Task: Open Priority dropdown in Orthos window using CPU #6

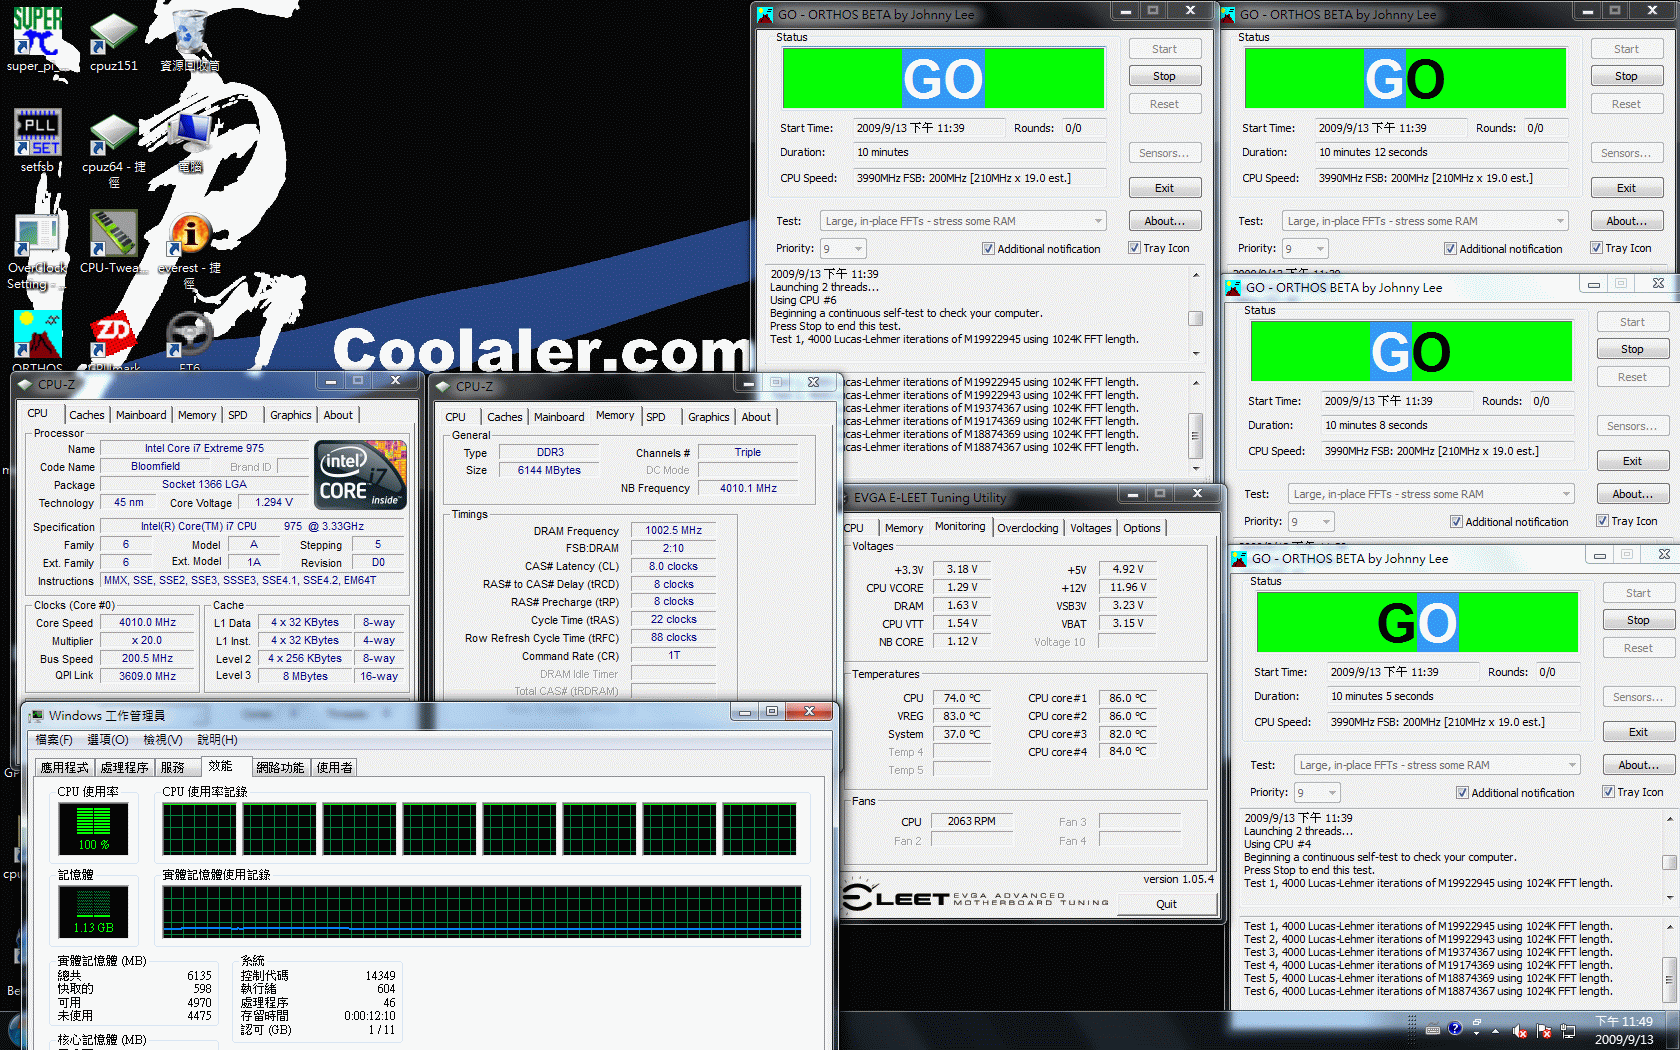Action: point(843,249)
